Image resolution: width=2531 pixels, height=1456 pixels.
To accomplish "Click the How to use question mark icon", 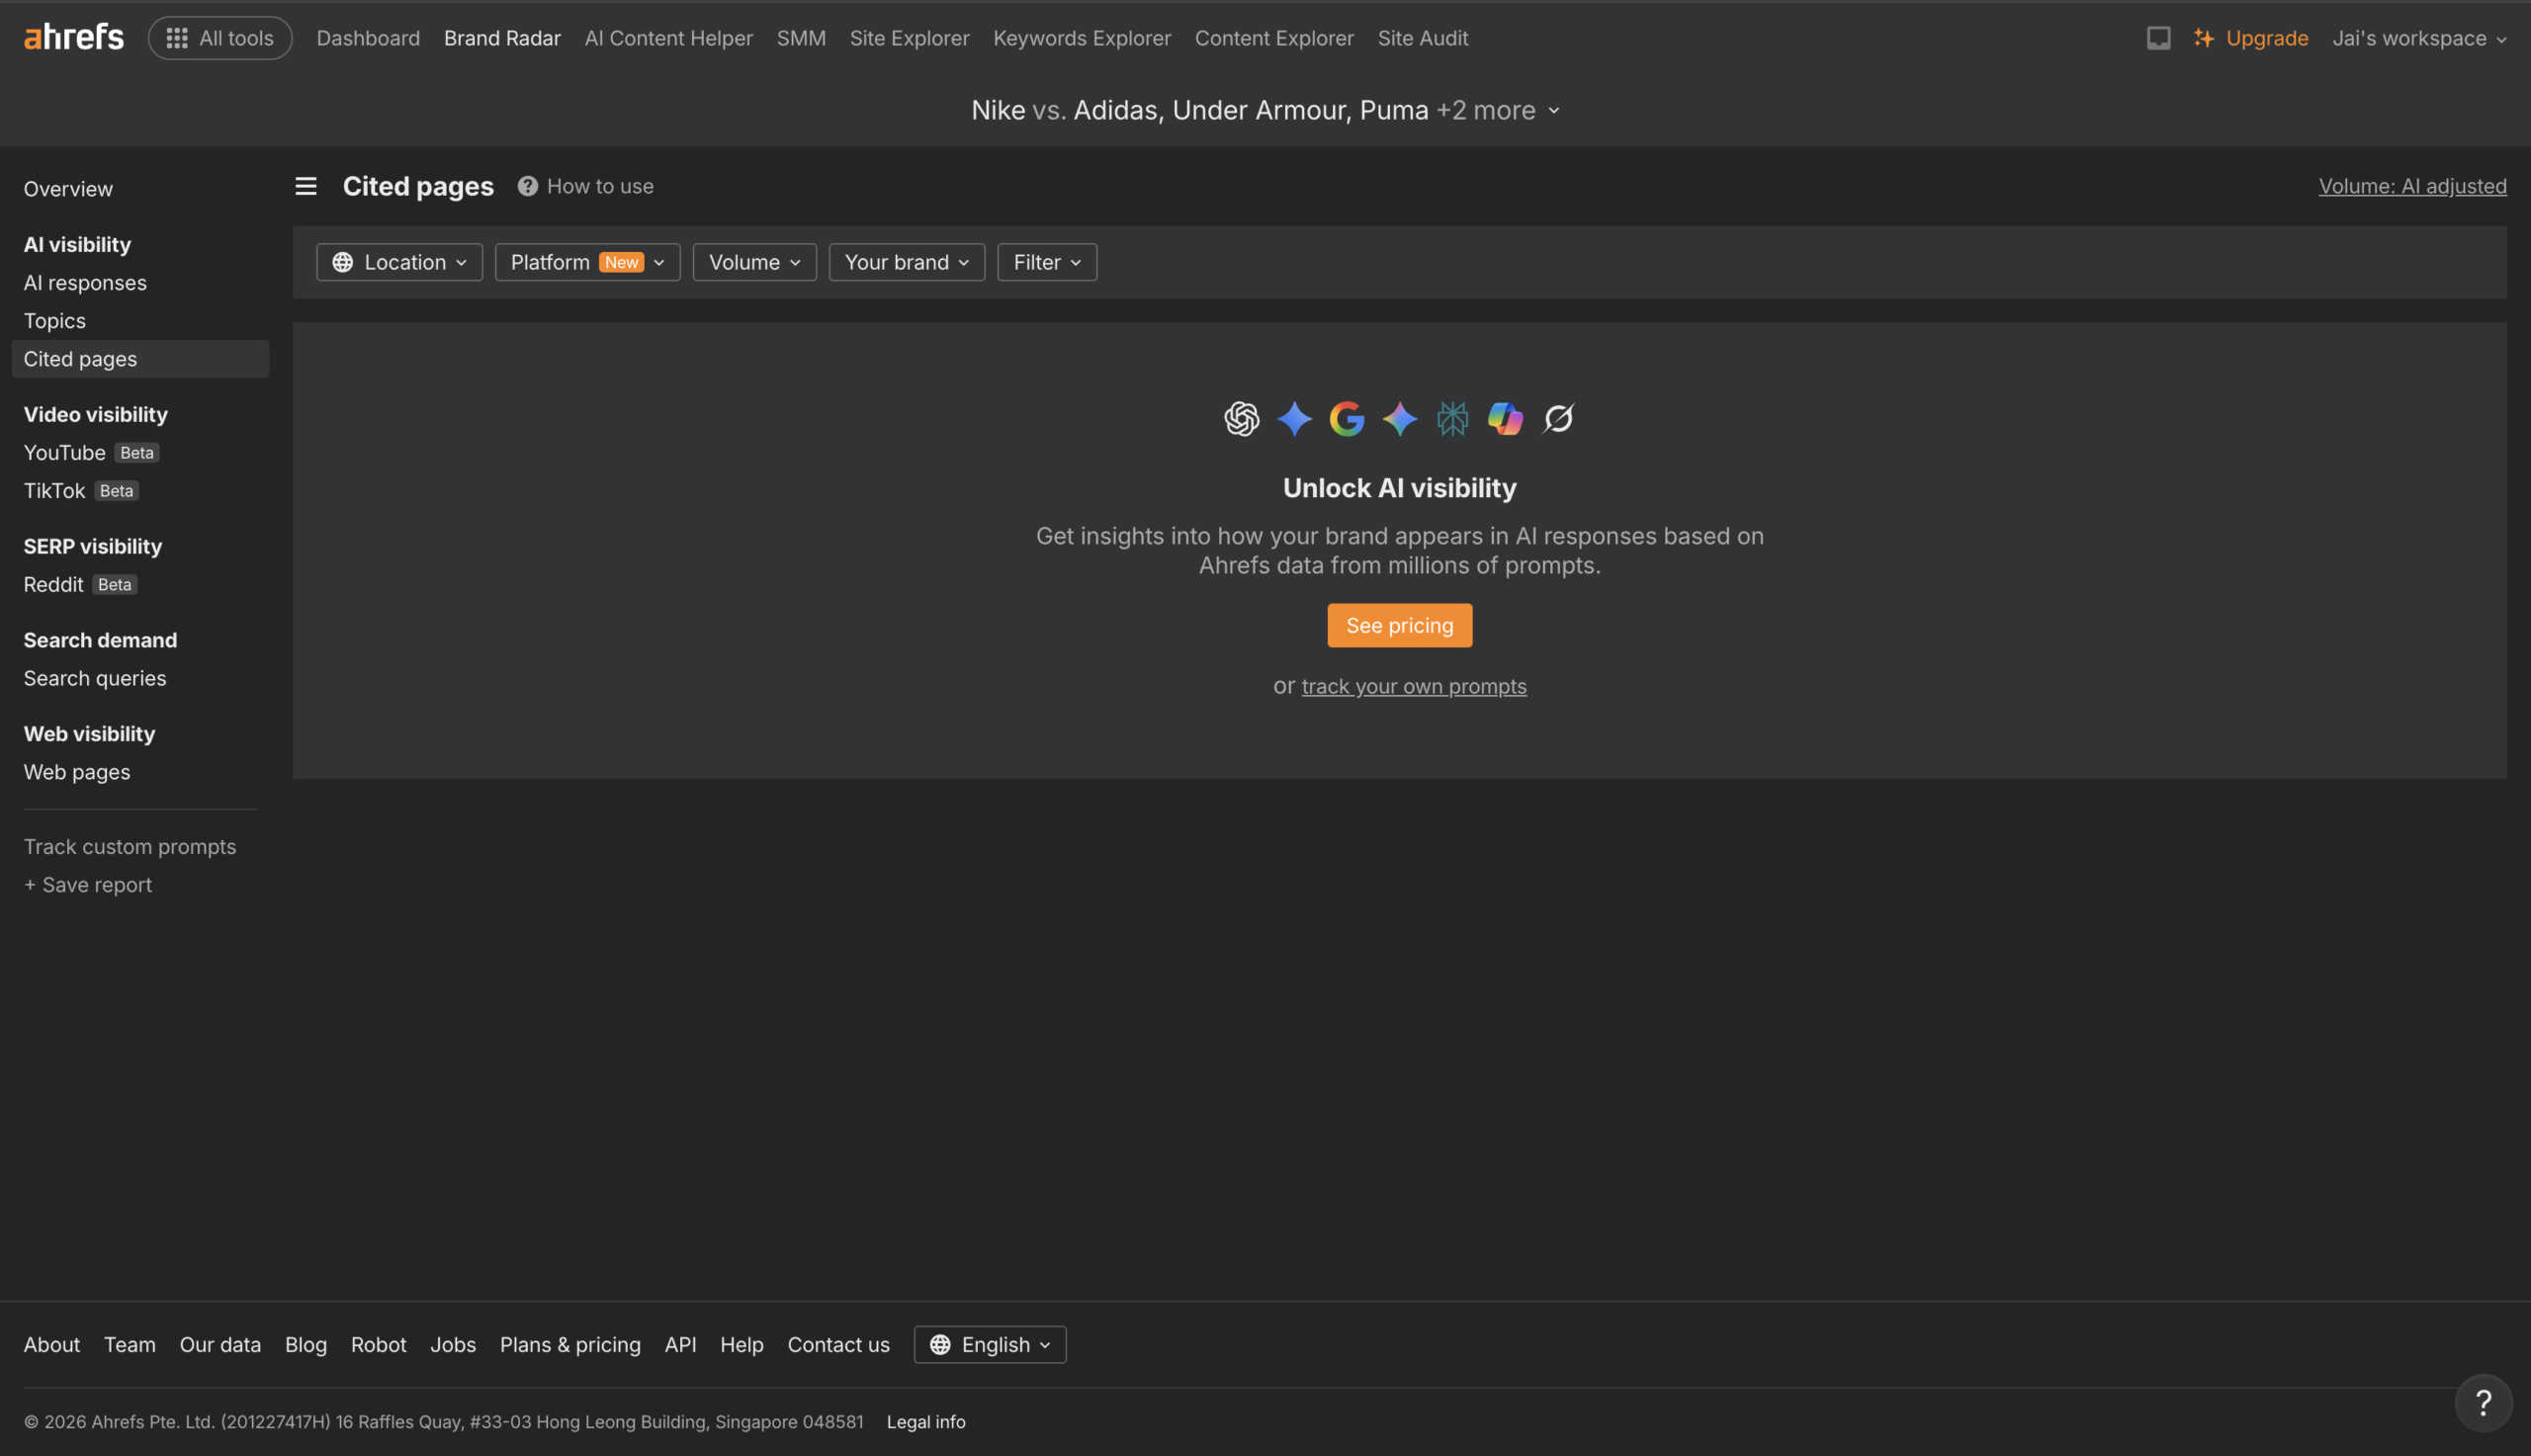I will click(x=528, y=186).
